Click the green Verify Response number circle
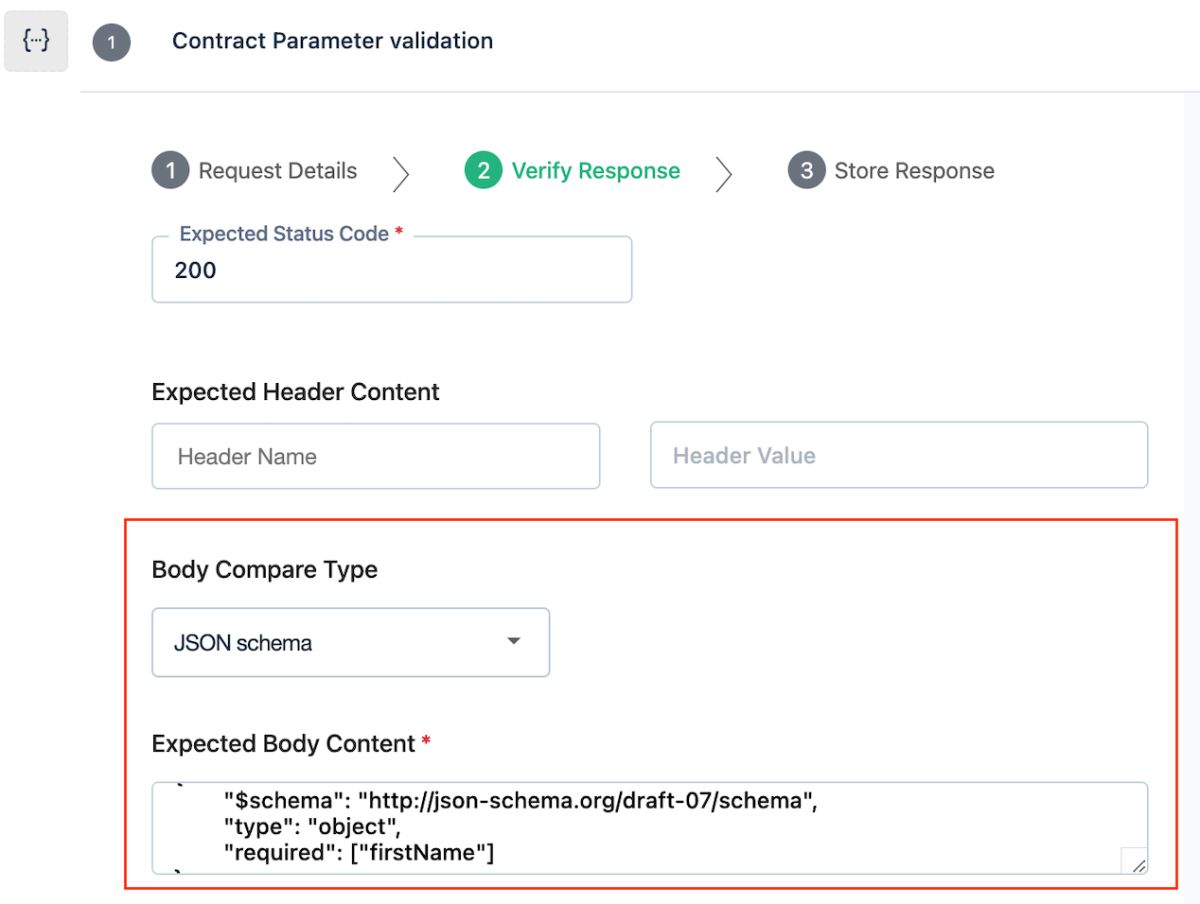 (x=483, y=171)
